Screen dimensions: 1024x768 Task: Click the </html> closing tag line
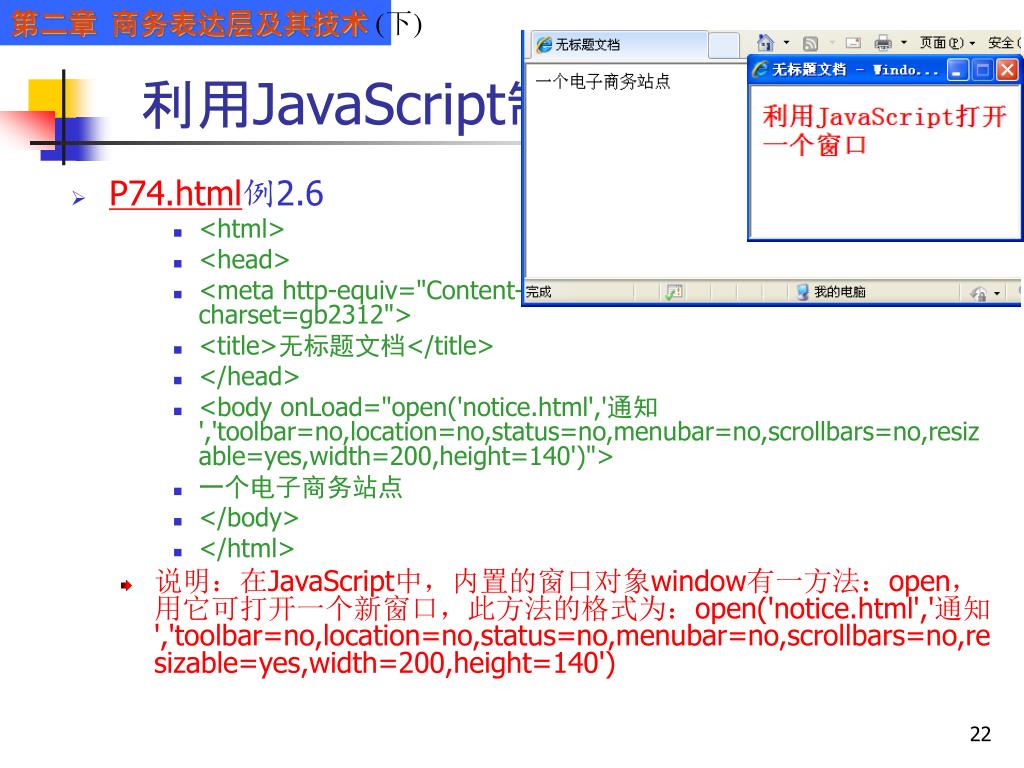[x=247, y=549]
